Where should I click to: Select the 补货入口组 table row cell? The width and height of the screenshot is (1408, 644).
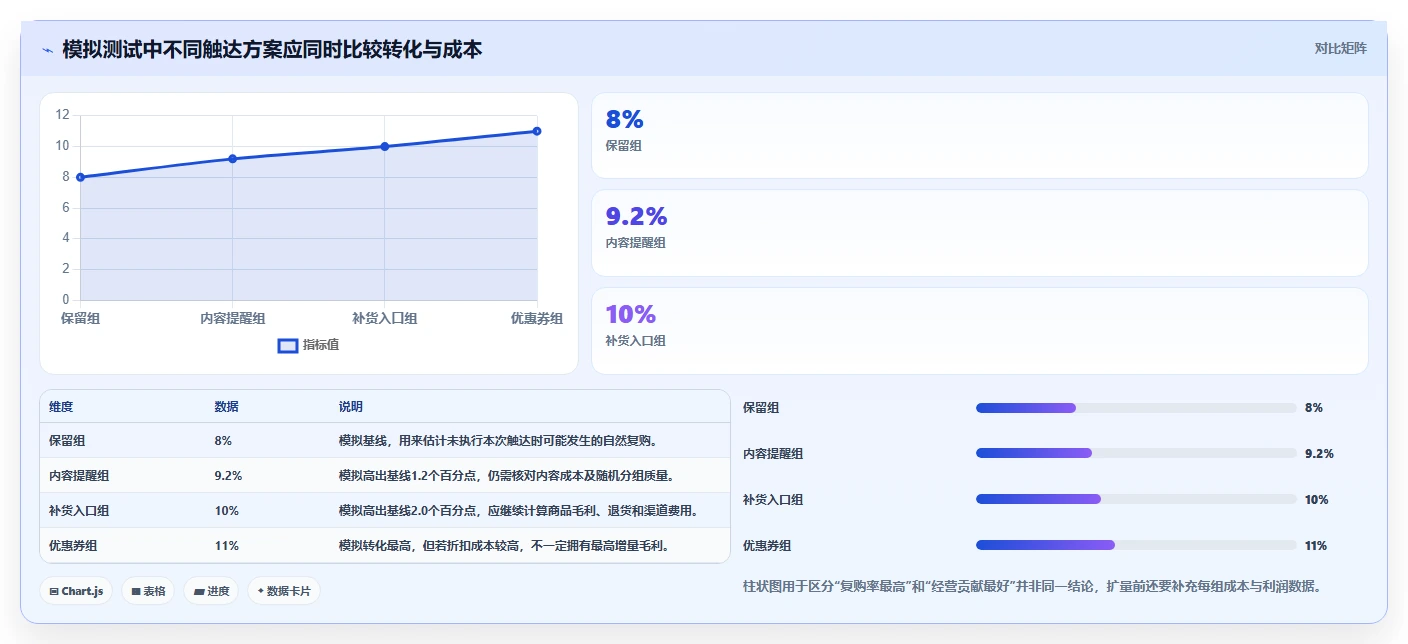tap(79, 510)
